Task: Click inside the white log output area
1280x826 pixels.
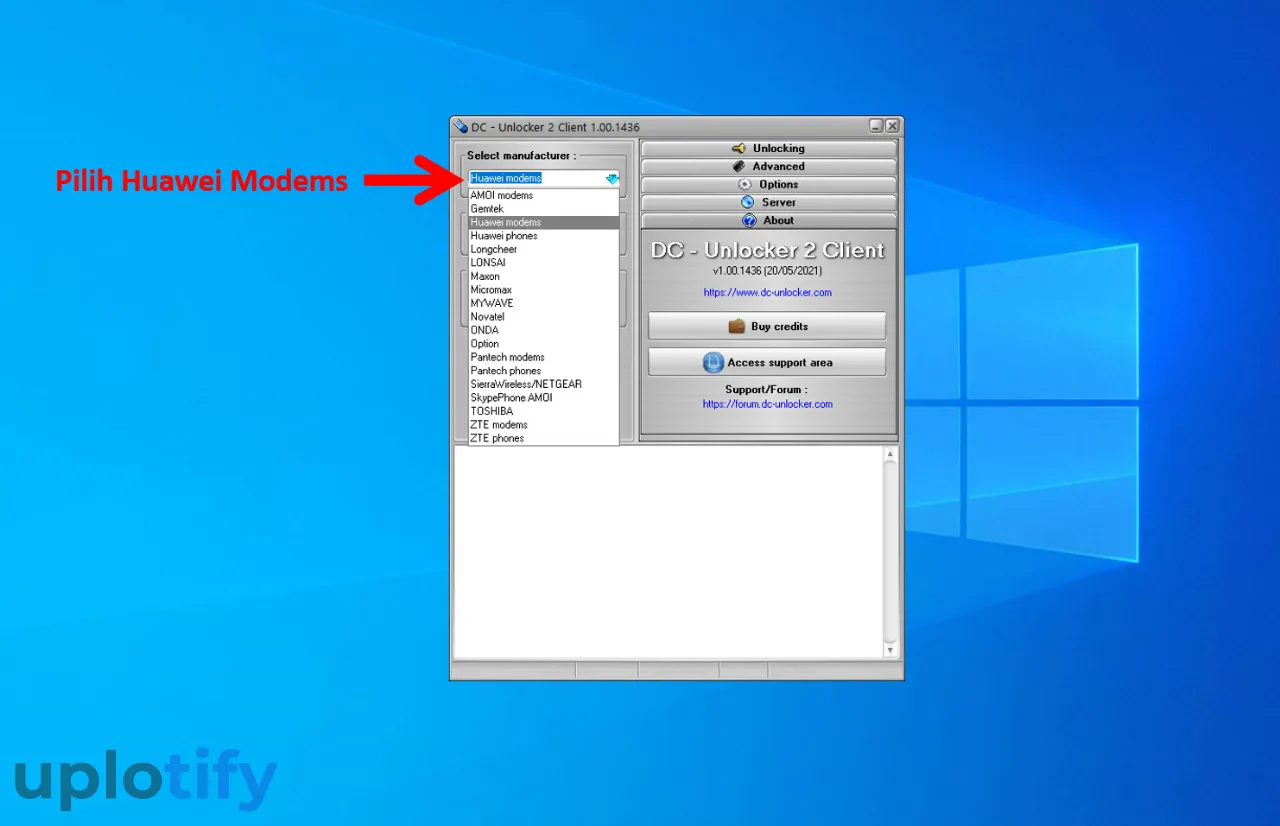Action: click(668, 552)
